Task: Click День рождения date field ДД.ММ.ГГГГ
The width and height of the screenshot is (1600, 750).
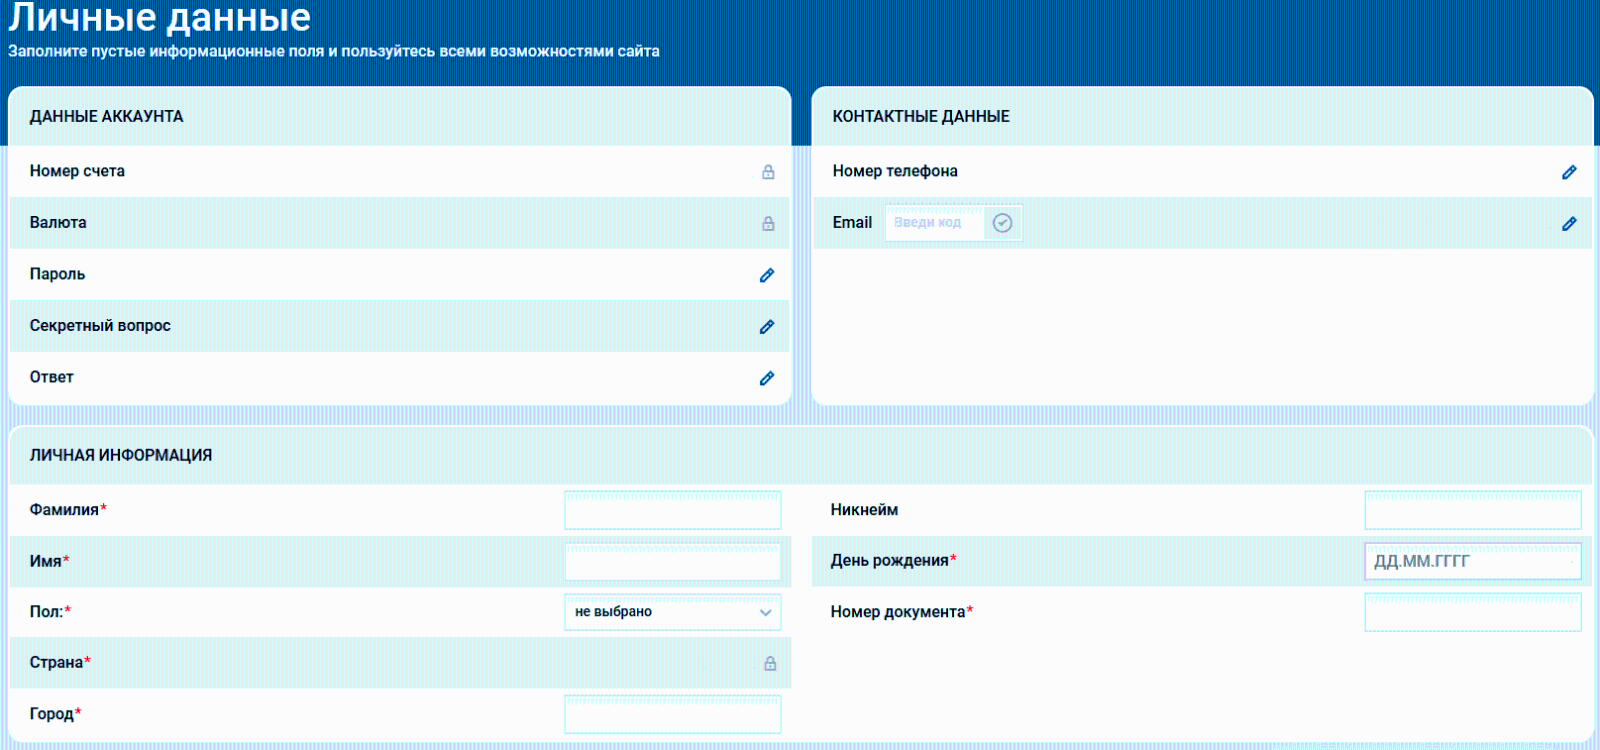Action: click(x=1472, y=561)
